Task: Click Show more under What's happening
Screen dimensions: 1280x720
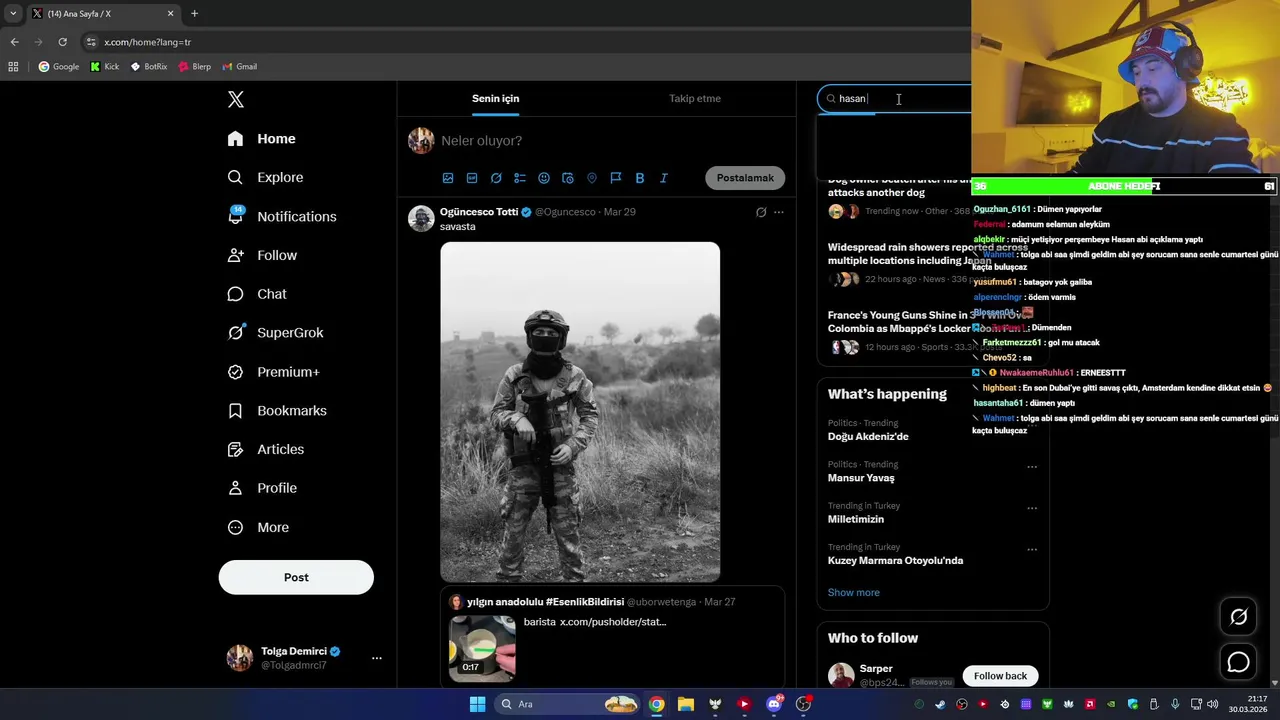Action: 854,592
